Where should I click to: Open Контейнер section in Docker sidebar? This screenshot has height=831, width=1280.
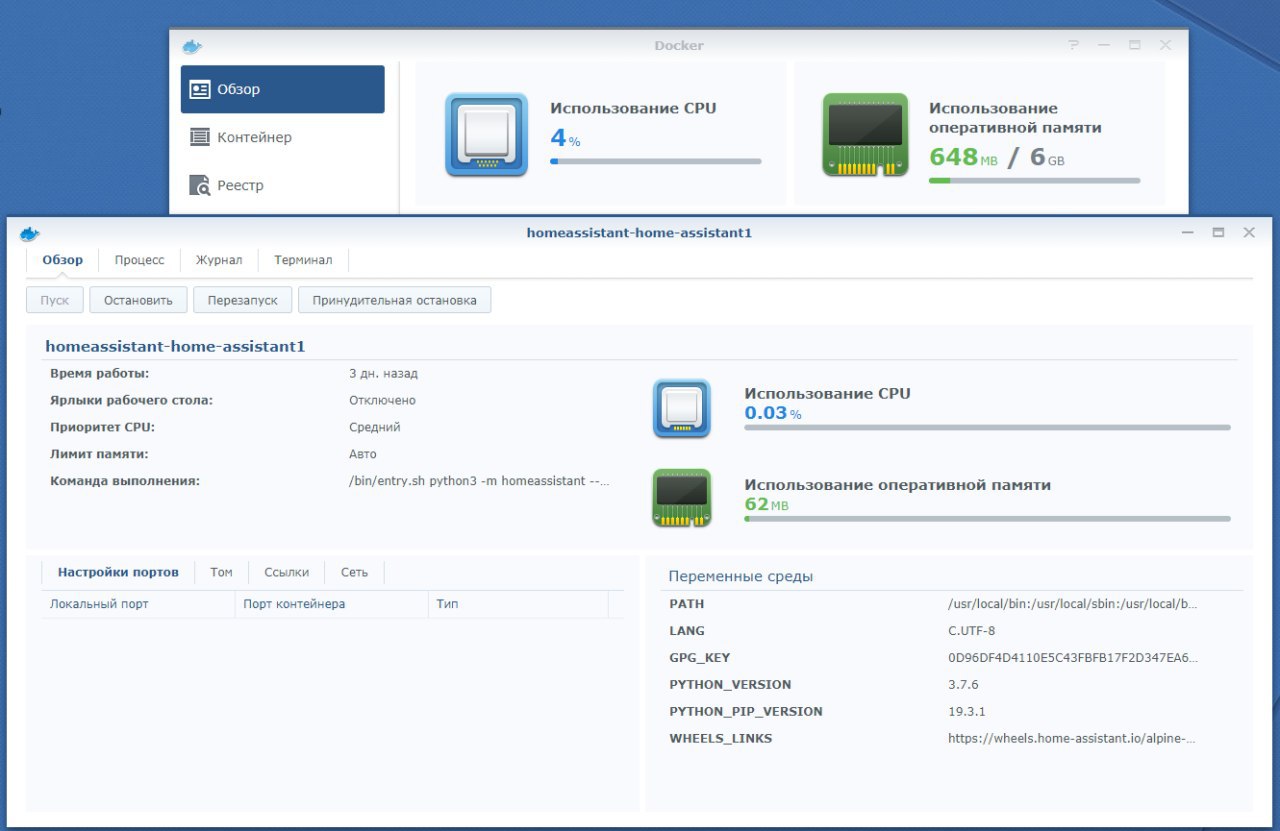(283, 137)
